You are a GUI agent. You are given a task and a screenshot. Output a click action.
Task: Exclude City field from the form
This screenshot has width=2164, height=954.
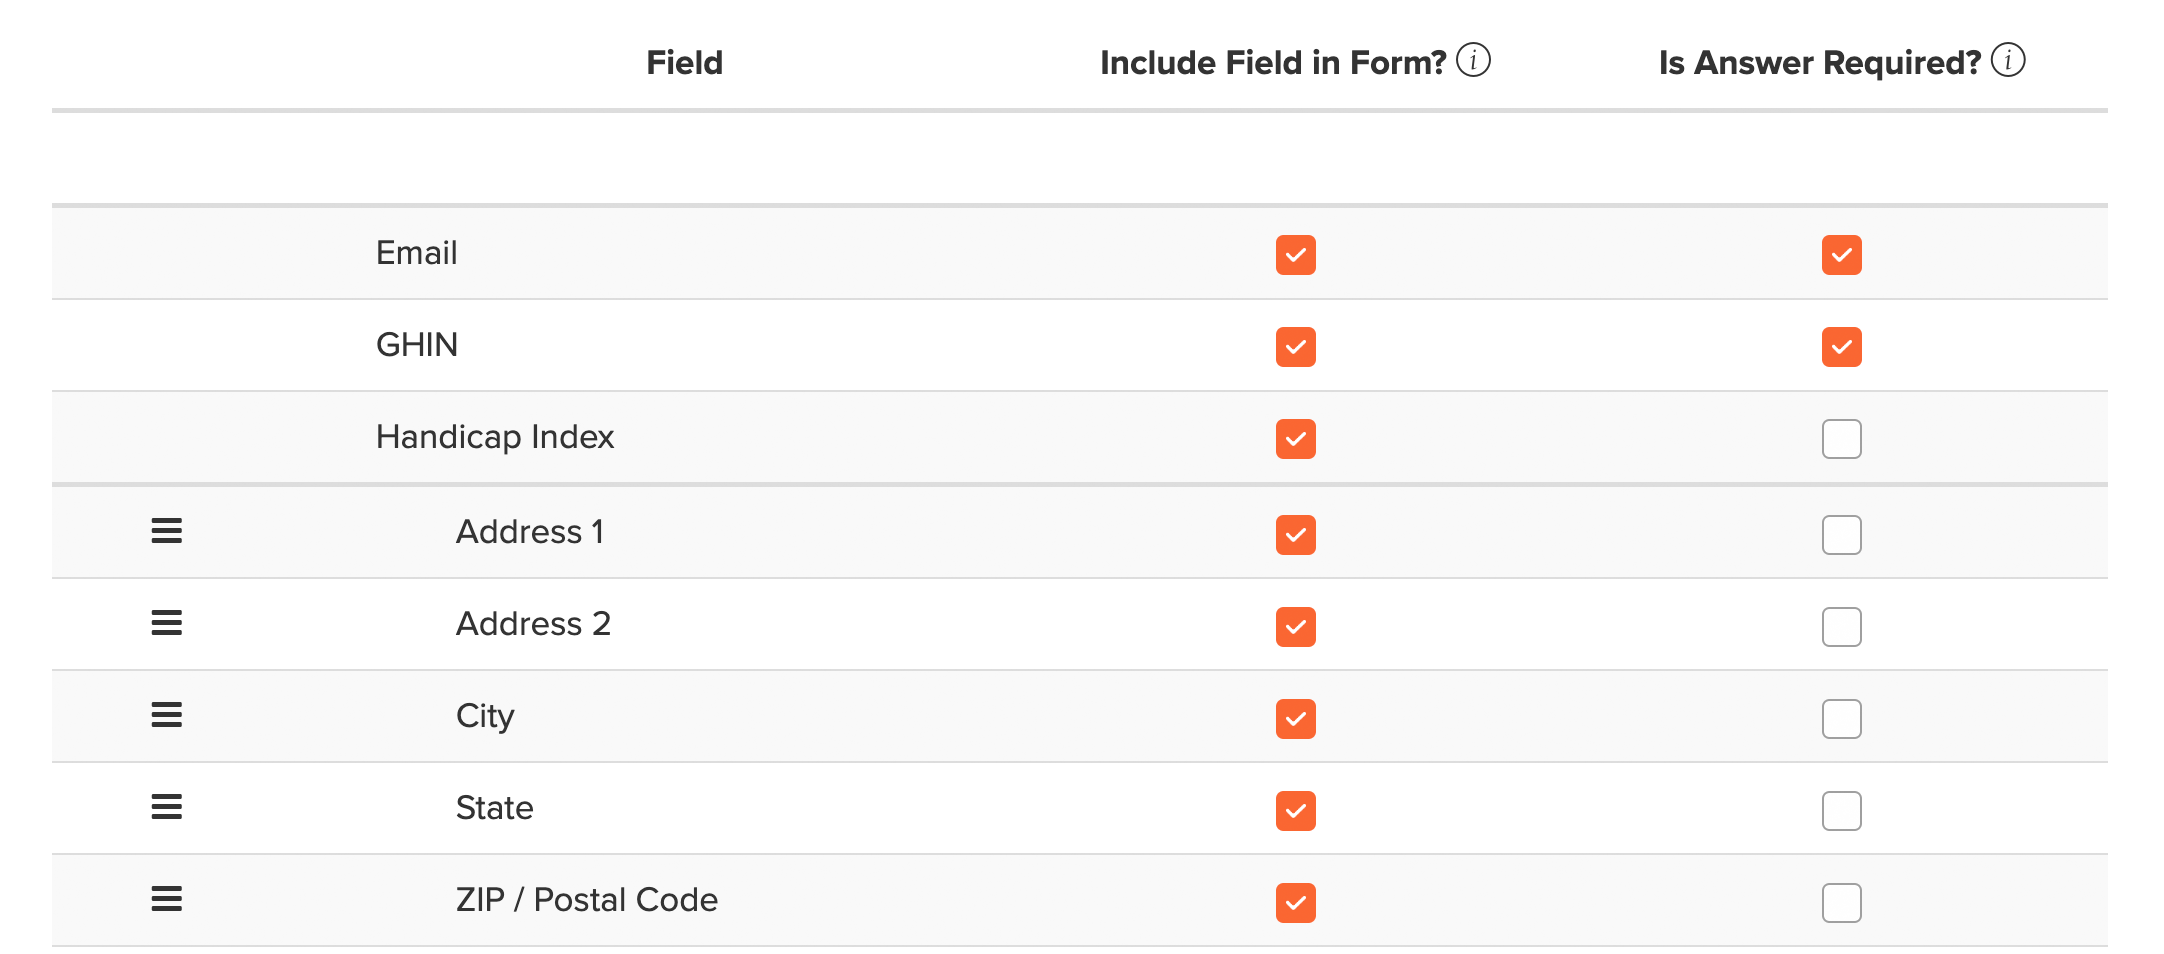click(1295, 719)
